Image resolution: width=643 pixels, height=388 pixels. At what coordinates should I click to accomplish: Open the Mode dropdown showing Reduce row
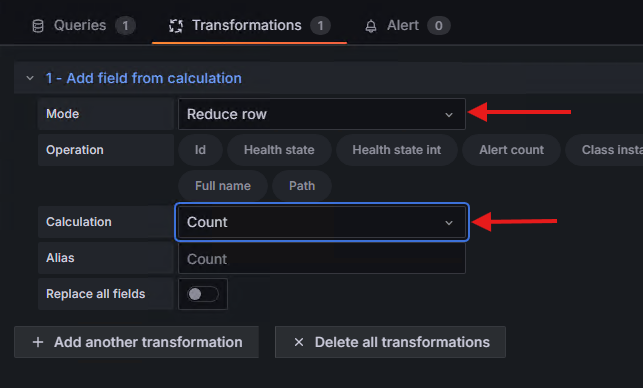tap(322, 114)
